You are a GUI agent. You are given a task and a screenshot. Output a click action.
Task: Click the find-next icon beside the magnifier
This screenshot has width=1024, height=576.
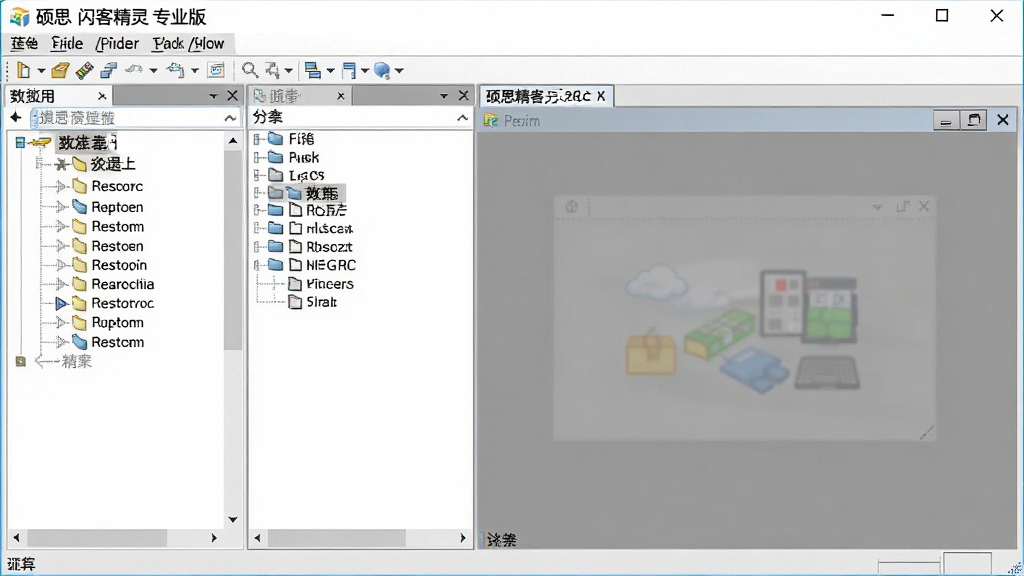(272, 70)
